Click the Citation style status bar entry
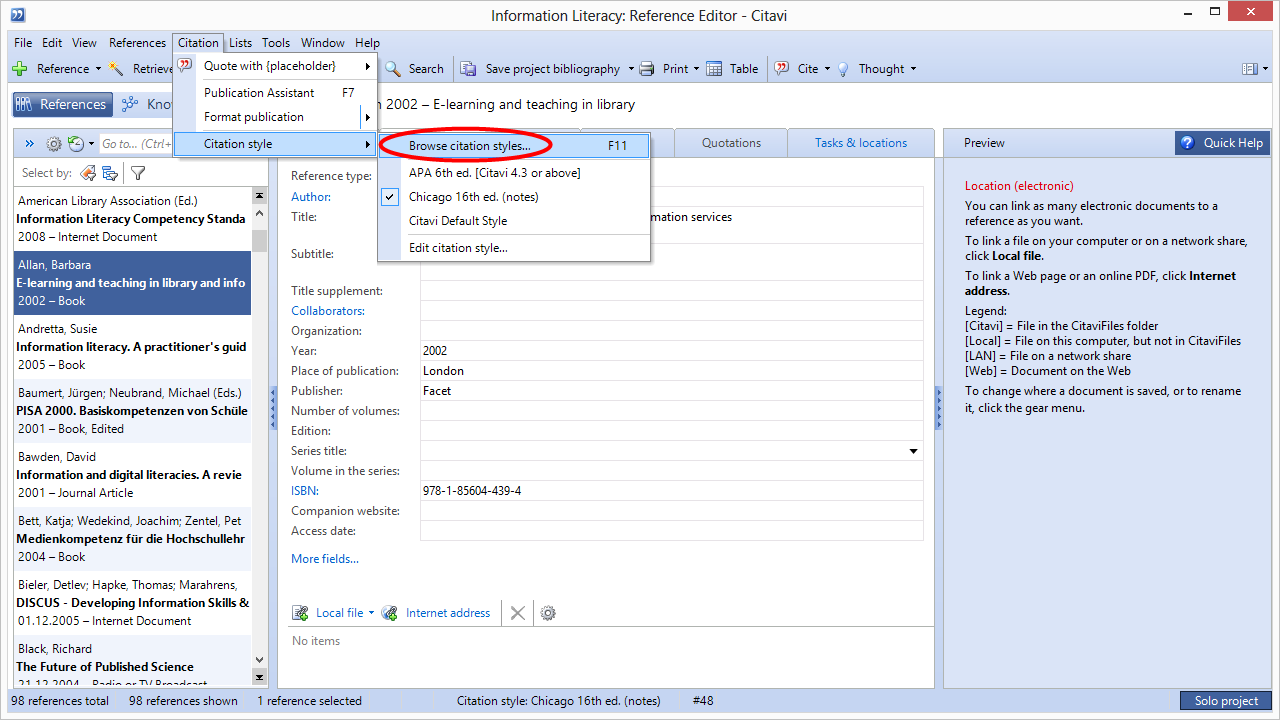 coord(559,701)
